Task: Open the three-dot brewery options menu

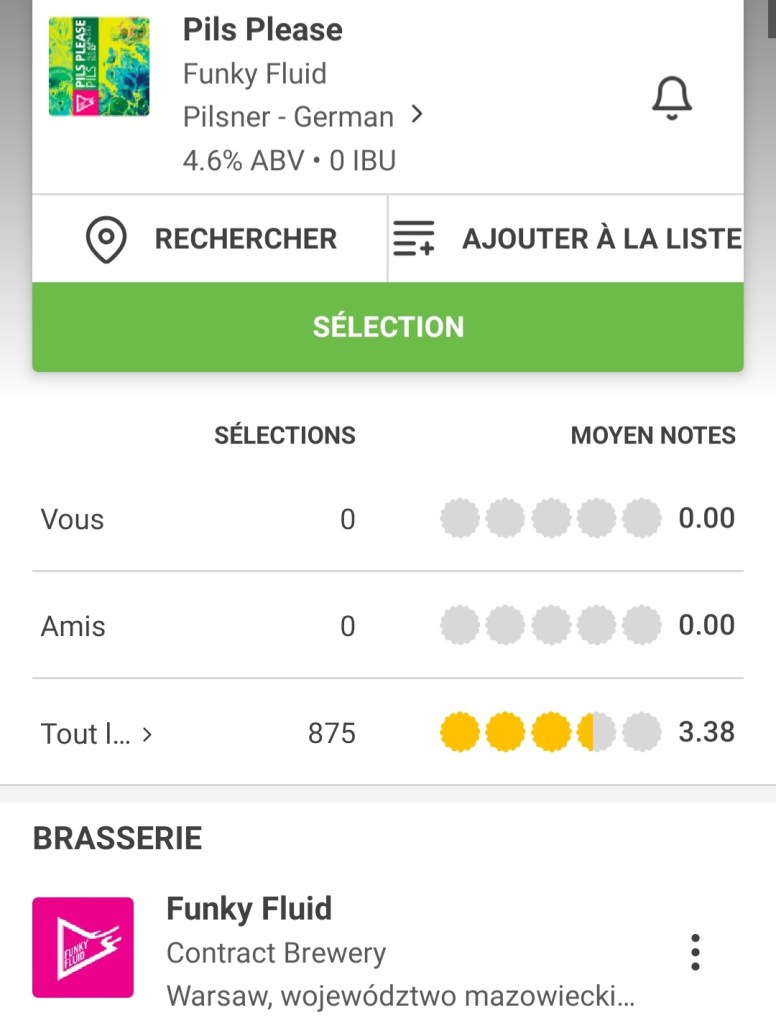Action: coord(695,952)
